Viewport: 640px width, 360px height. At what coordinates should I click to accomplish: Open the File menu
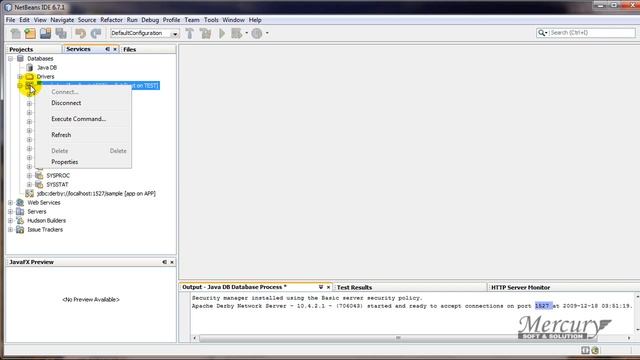click(10, 20)
